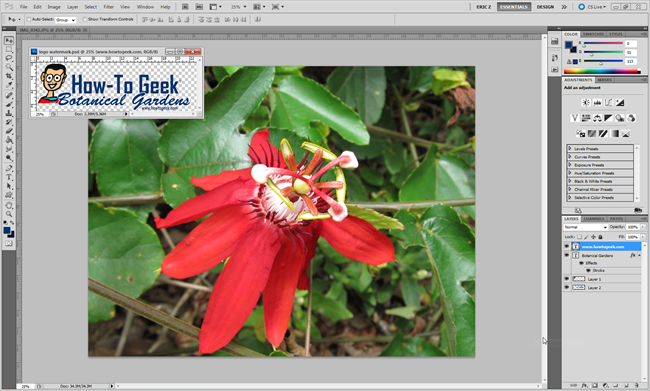Screen dimensions: 650x391
Task: Add a layer mask from Layers panel footer
Action: tap(594, 386)
